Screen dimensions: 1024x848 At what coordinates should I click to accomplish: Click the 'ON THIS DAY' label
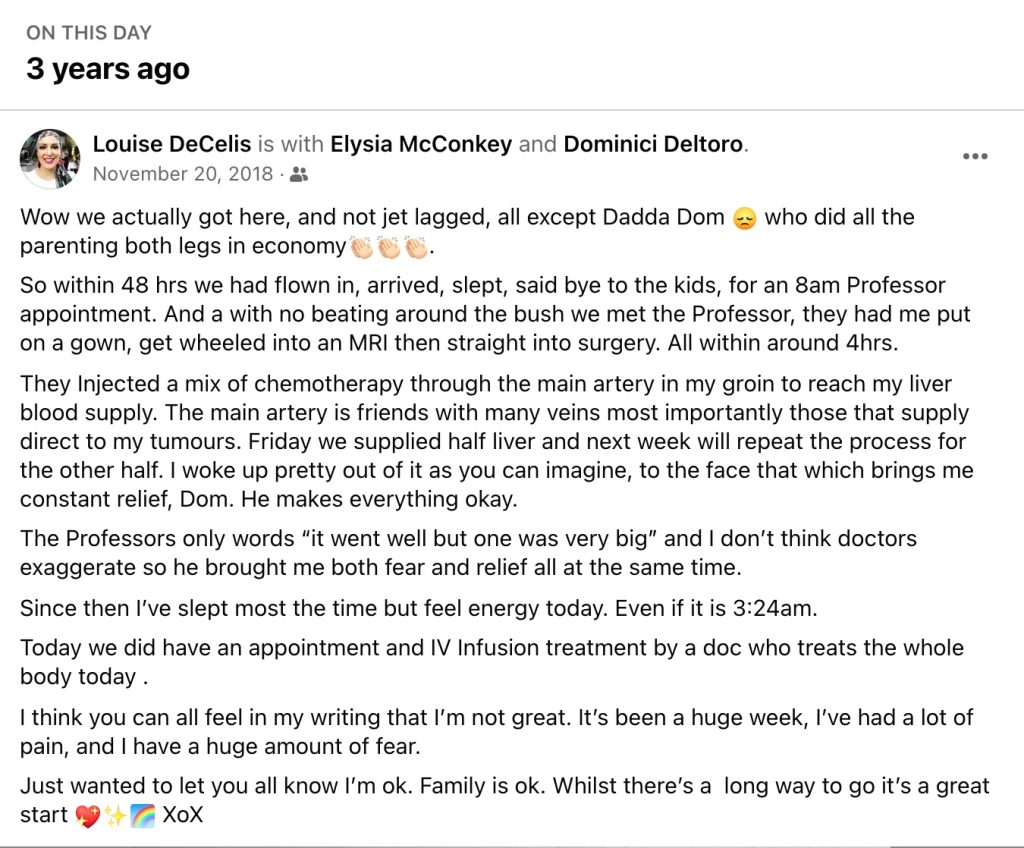click(x=89, y=33)
